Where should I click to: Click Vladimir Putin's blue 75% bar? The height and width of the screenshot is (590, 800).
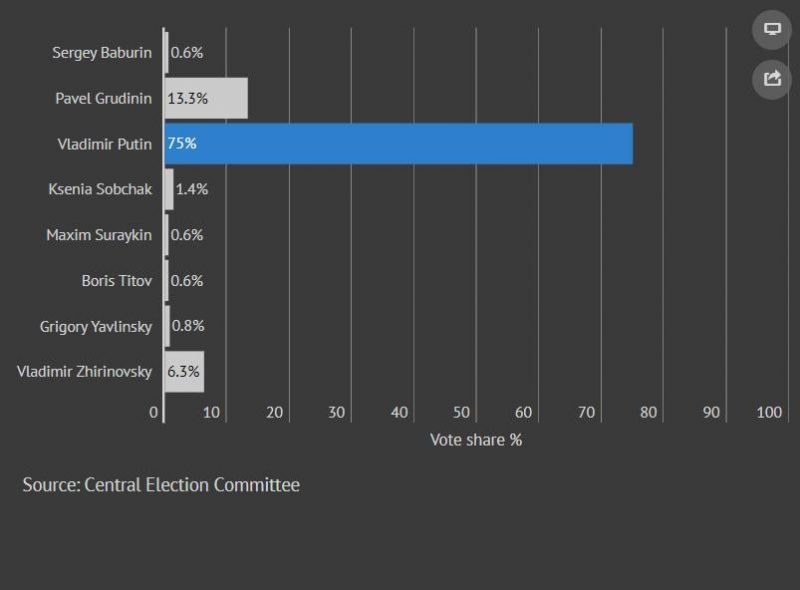click(398, 144)
